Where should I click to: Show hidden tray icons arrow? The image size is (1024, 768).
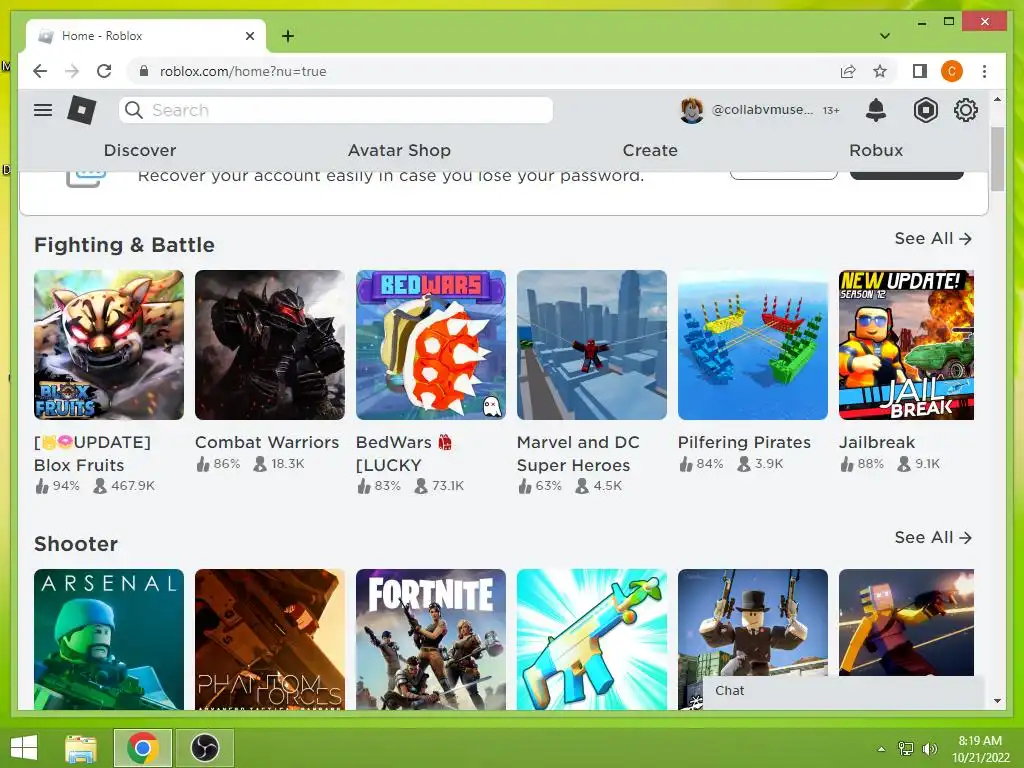(881, 749)
